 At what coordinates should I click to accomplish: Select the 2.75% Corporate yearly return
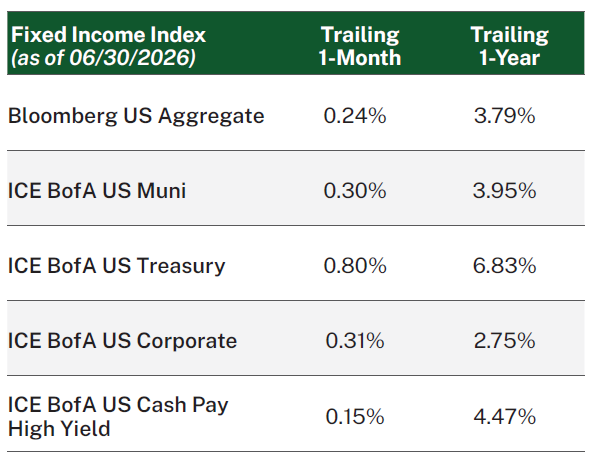(504, 341)
